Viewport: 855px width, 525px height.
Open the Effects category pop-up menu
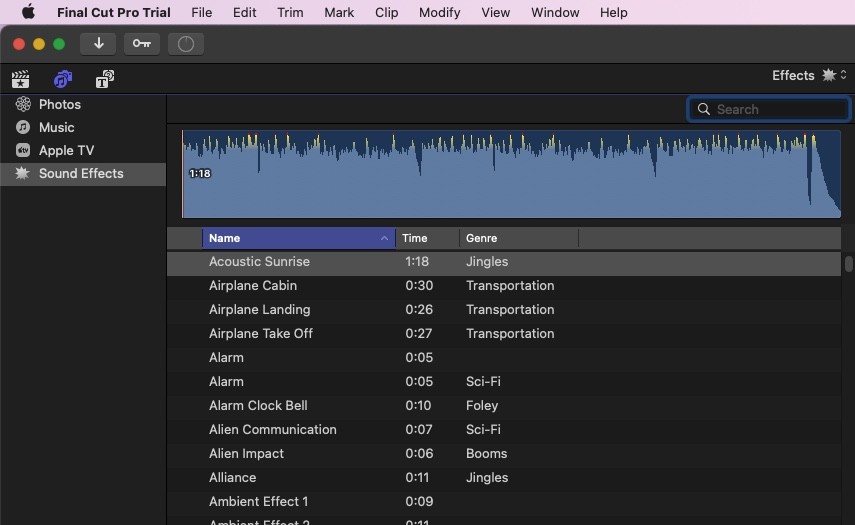click(x=808, y=75)
